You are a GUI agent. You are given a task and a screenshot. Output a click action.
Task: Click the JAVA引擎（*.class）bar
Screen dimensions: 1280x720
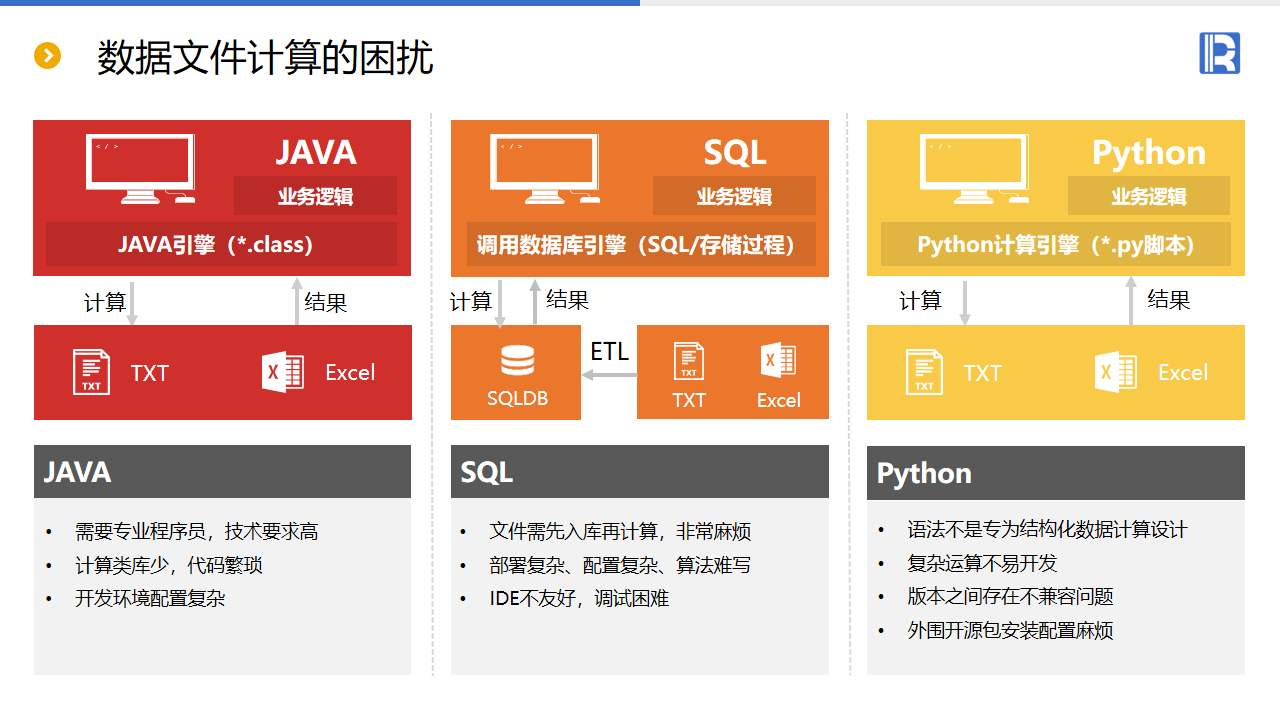point(221,244)
